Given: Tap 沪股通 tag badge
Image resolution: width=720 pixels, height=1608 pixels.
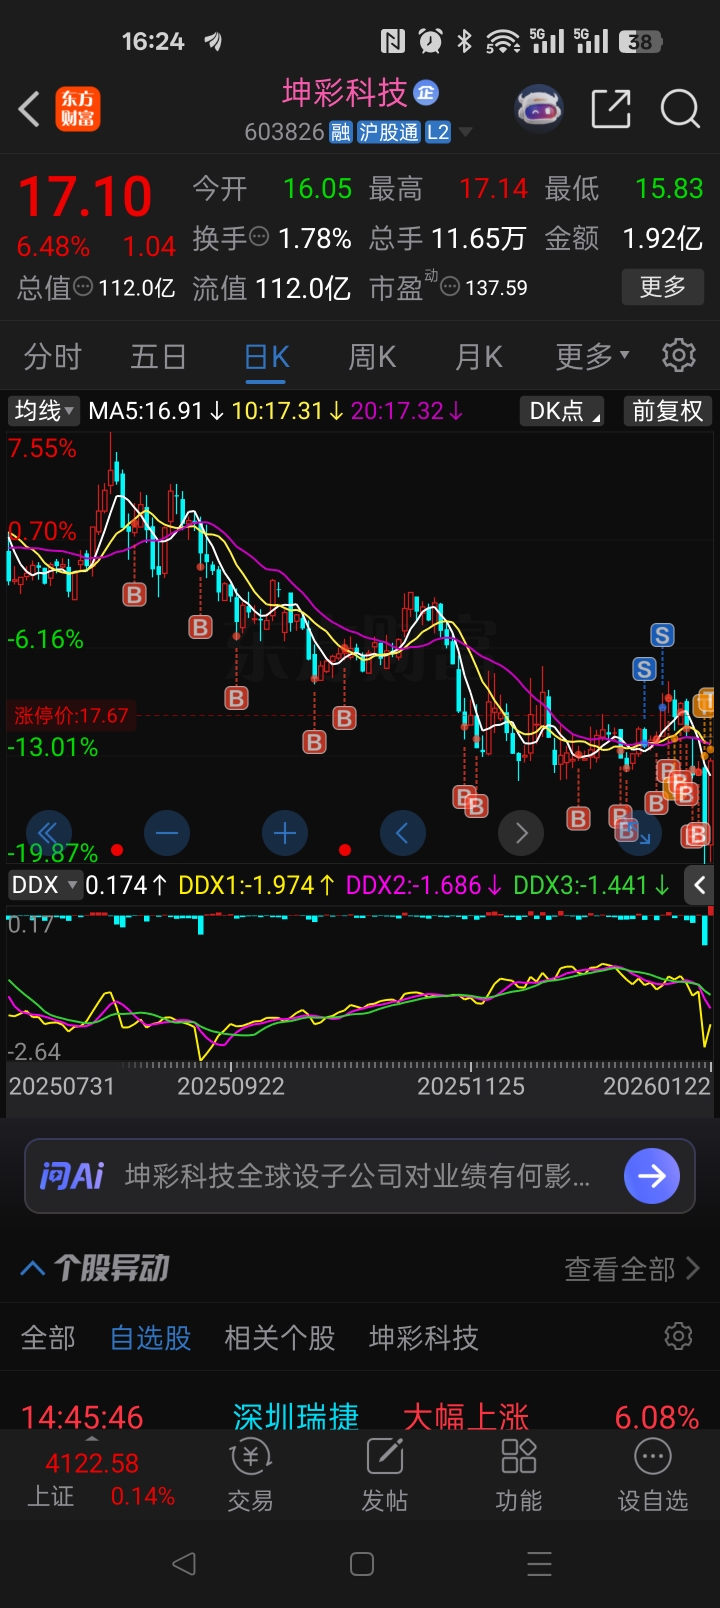Looking at the screenshot, I should pos(389,132).
